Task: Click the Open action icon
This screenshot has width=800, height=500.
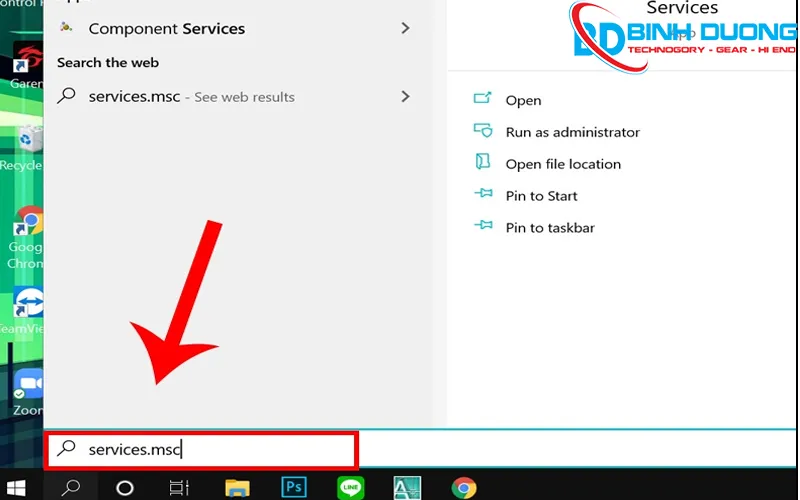Action: pyautogui.click(x=483, y=97)
